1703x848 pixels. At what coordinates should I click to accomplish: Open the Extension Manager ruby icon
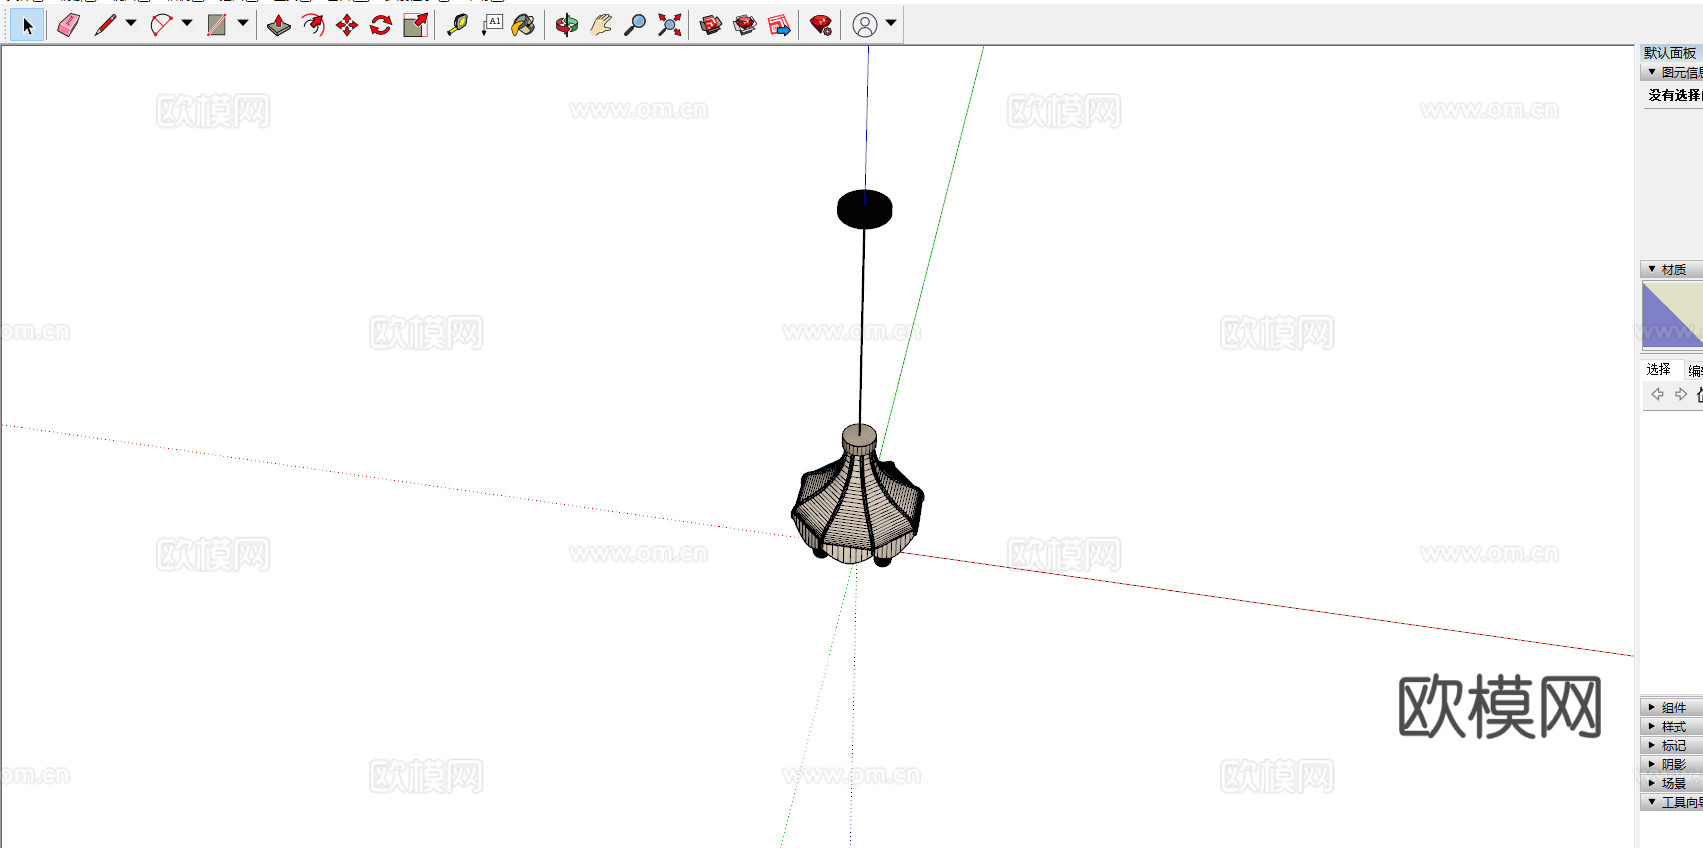coord(821,25)
